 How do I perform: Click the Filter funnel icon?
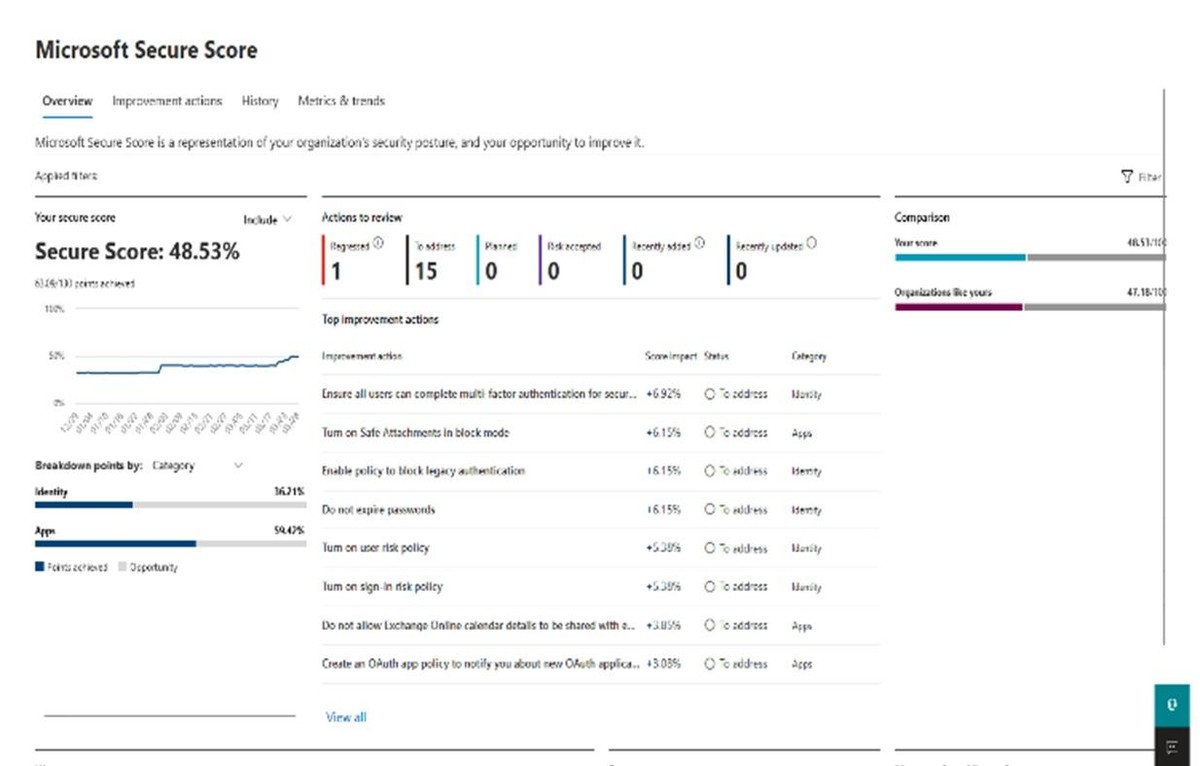[1127, 177]
